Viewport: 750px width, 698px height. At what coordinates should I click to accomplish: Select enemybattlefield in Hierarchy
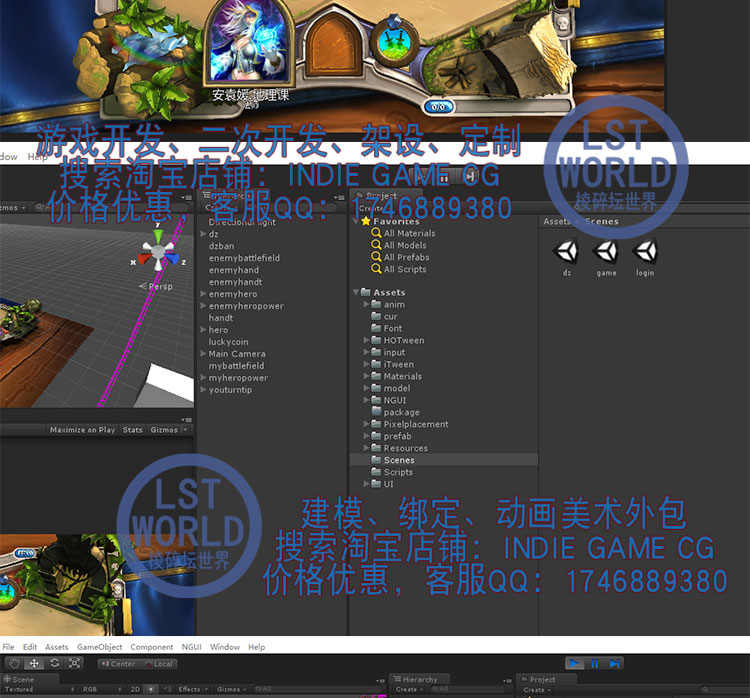[244, 258]
